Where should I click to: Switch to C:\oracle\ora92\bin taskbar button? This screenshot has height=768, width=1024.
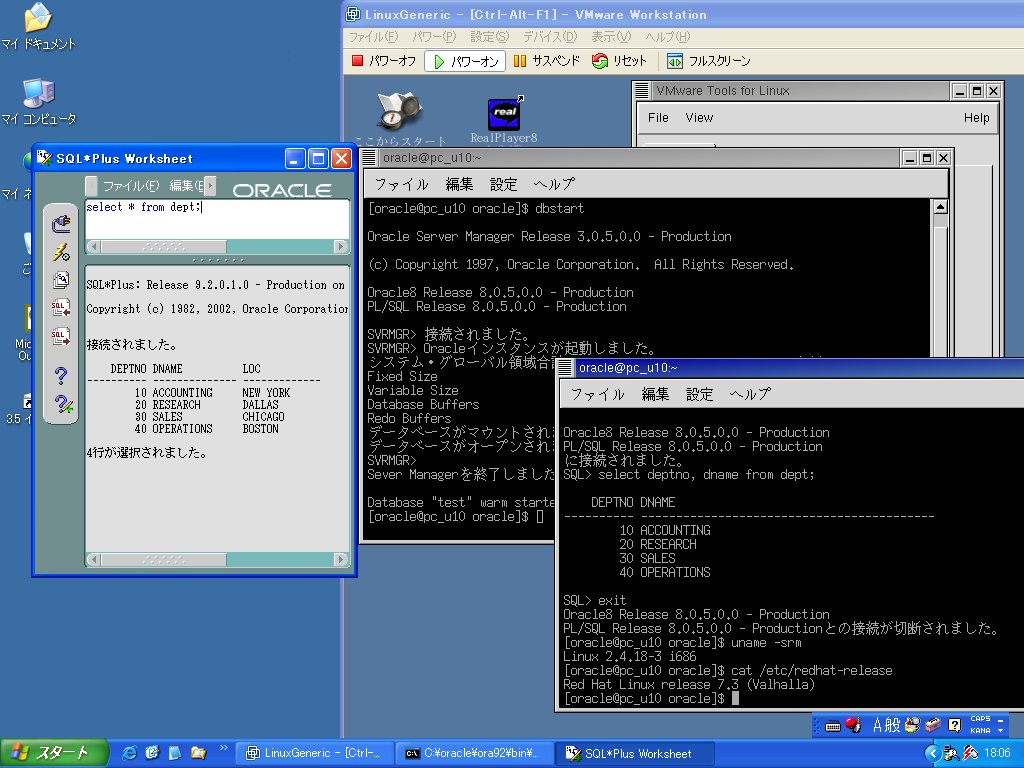point(474,753)
